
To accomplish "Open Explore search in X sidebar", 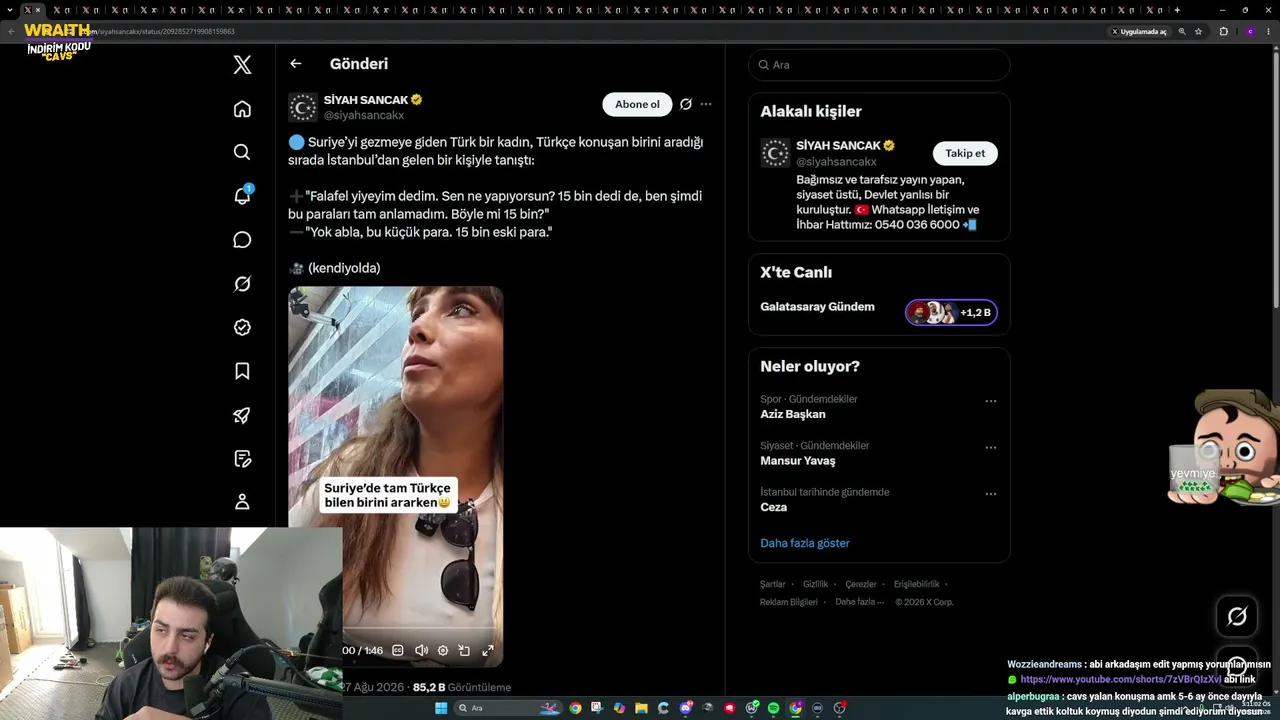I will click(242, 152).
